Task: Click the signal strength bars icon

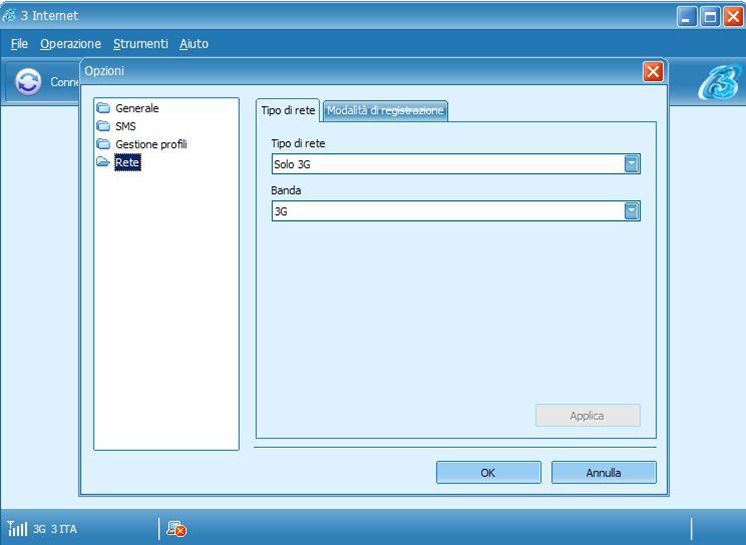Action: click(17, 528)
